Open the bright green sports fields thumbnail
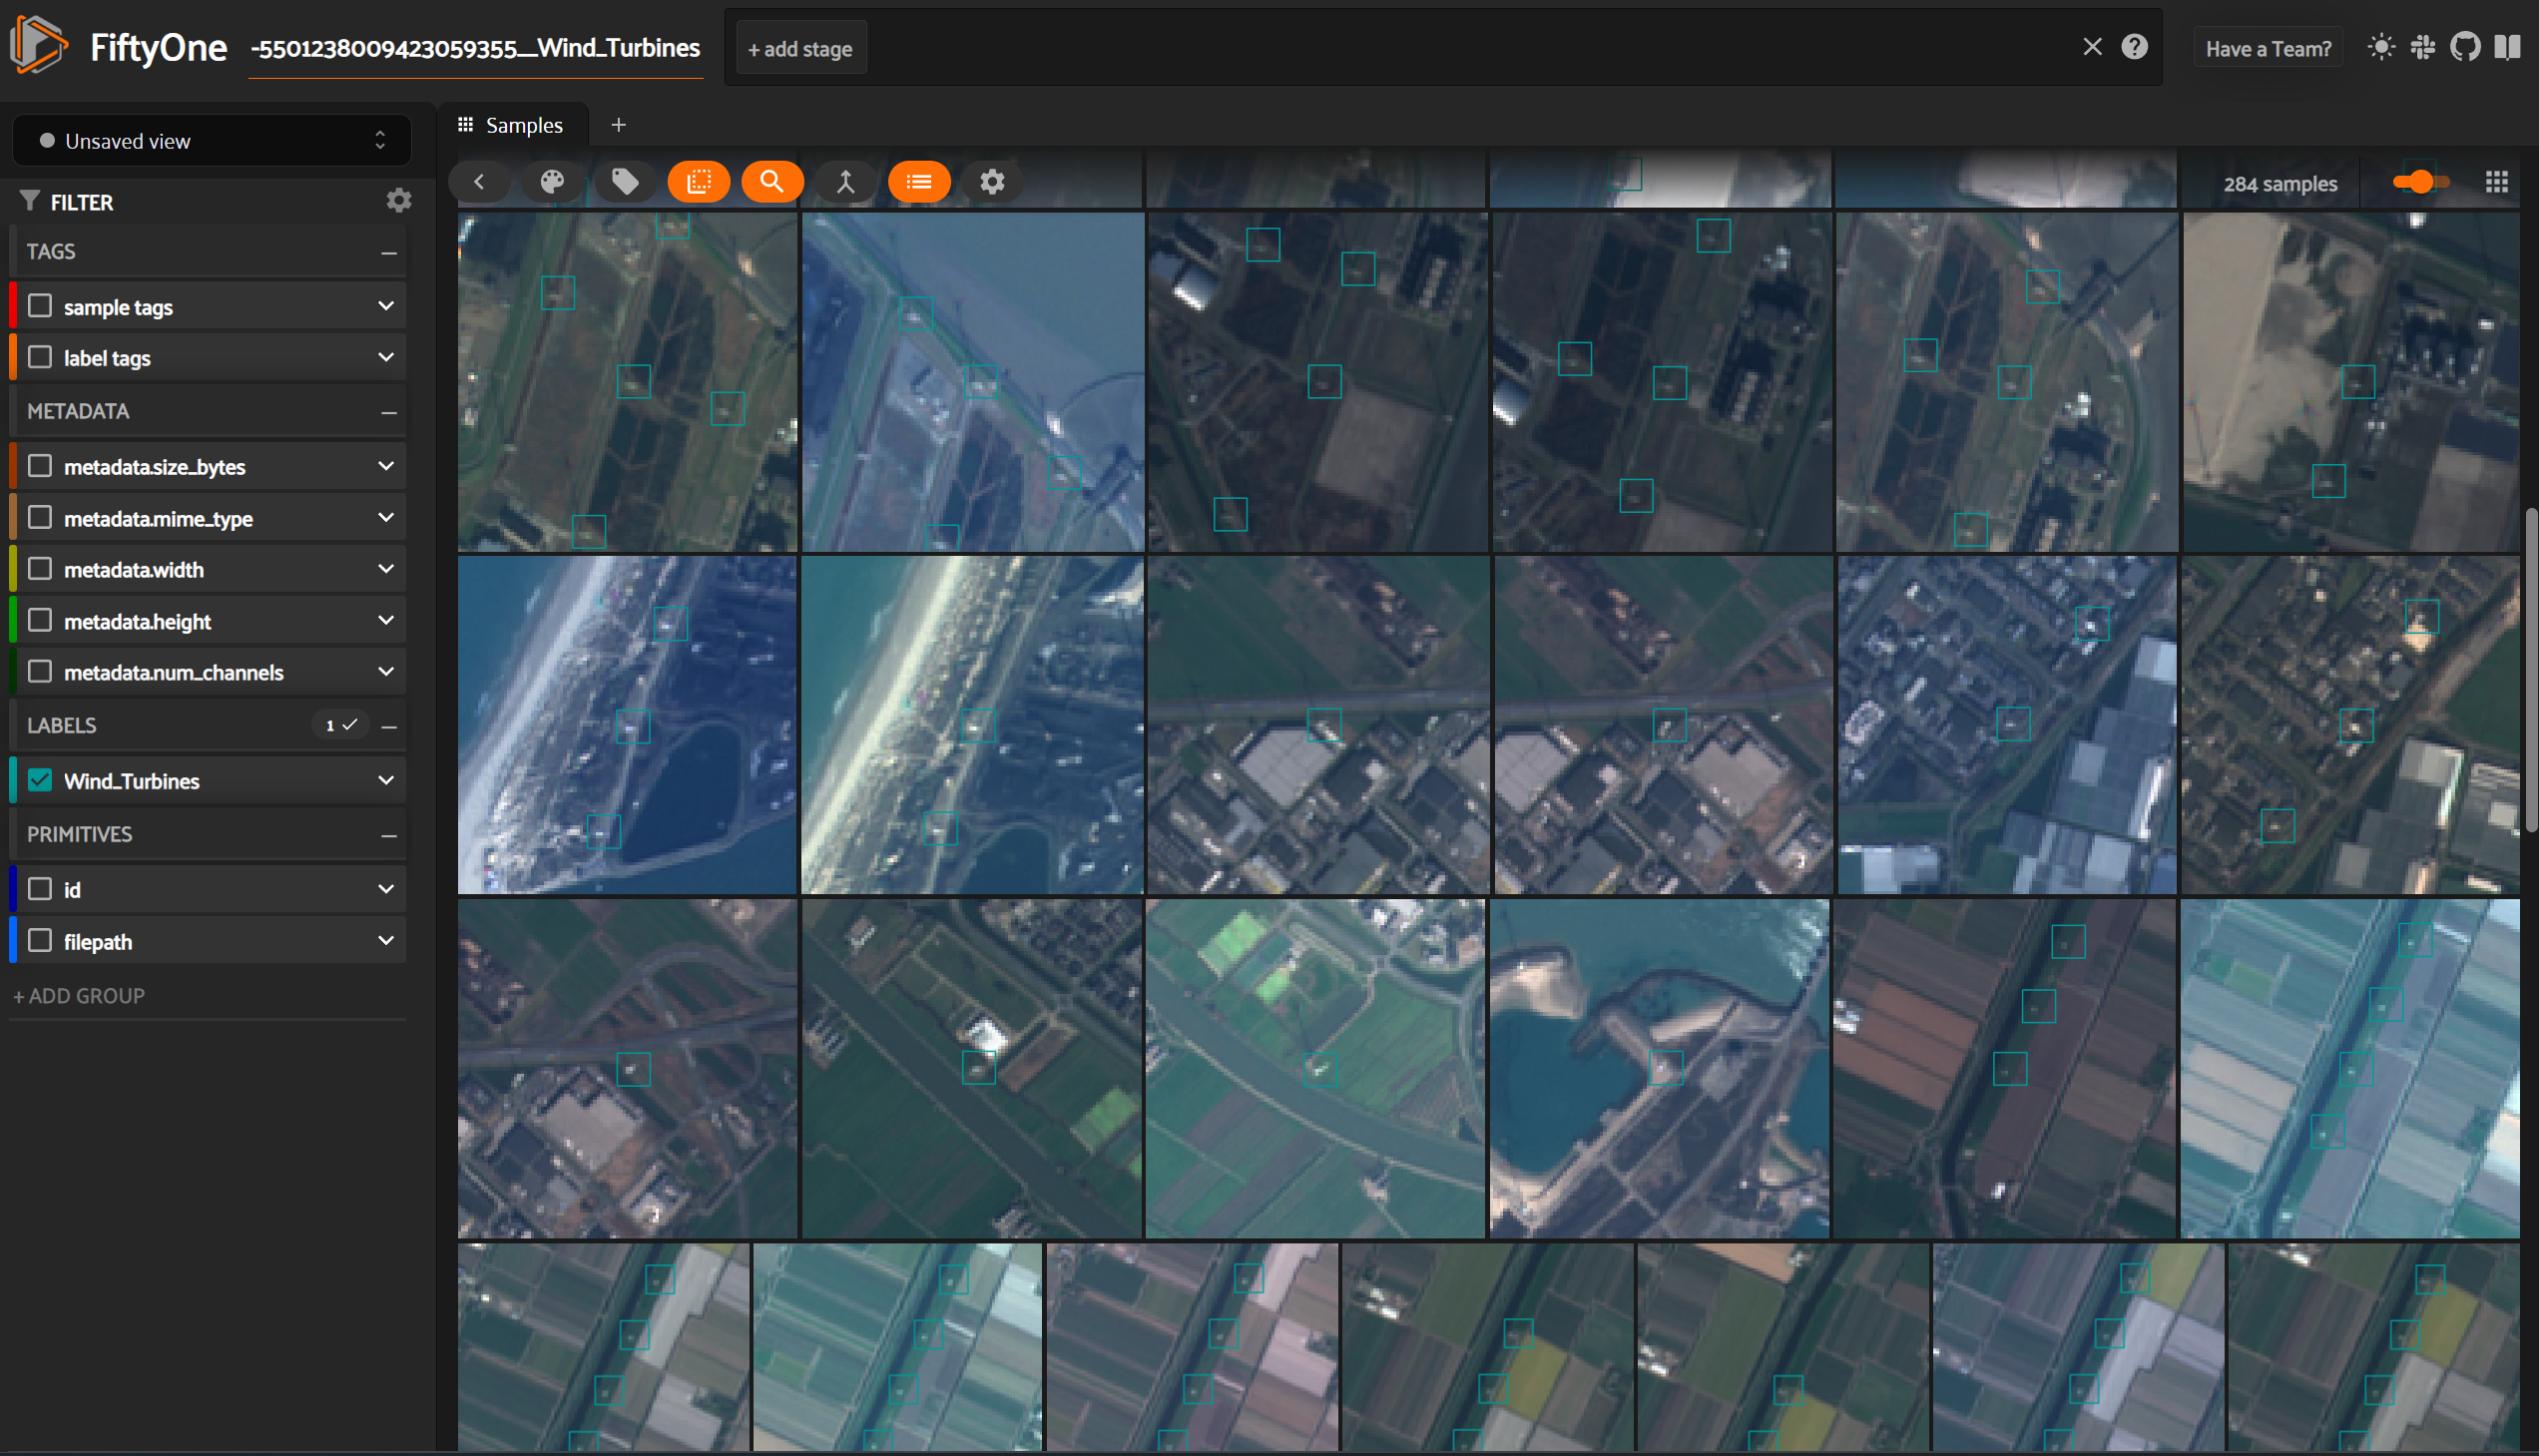The height and width of the screenshot is (1456, 2539). (1316, 1068)
